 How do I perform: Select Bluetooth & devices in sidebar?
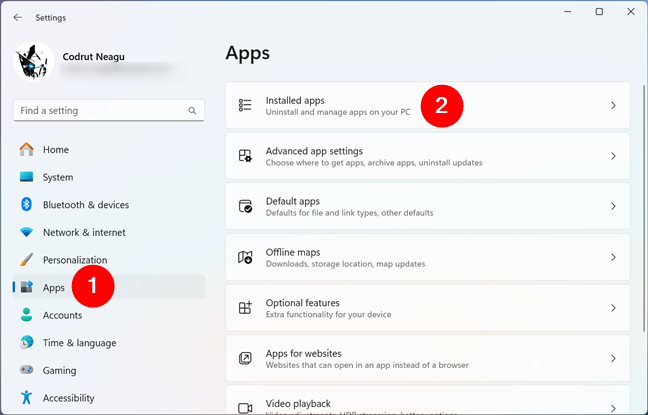coord(85,205)
